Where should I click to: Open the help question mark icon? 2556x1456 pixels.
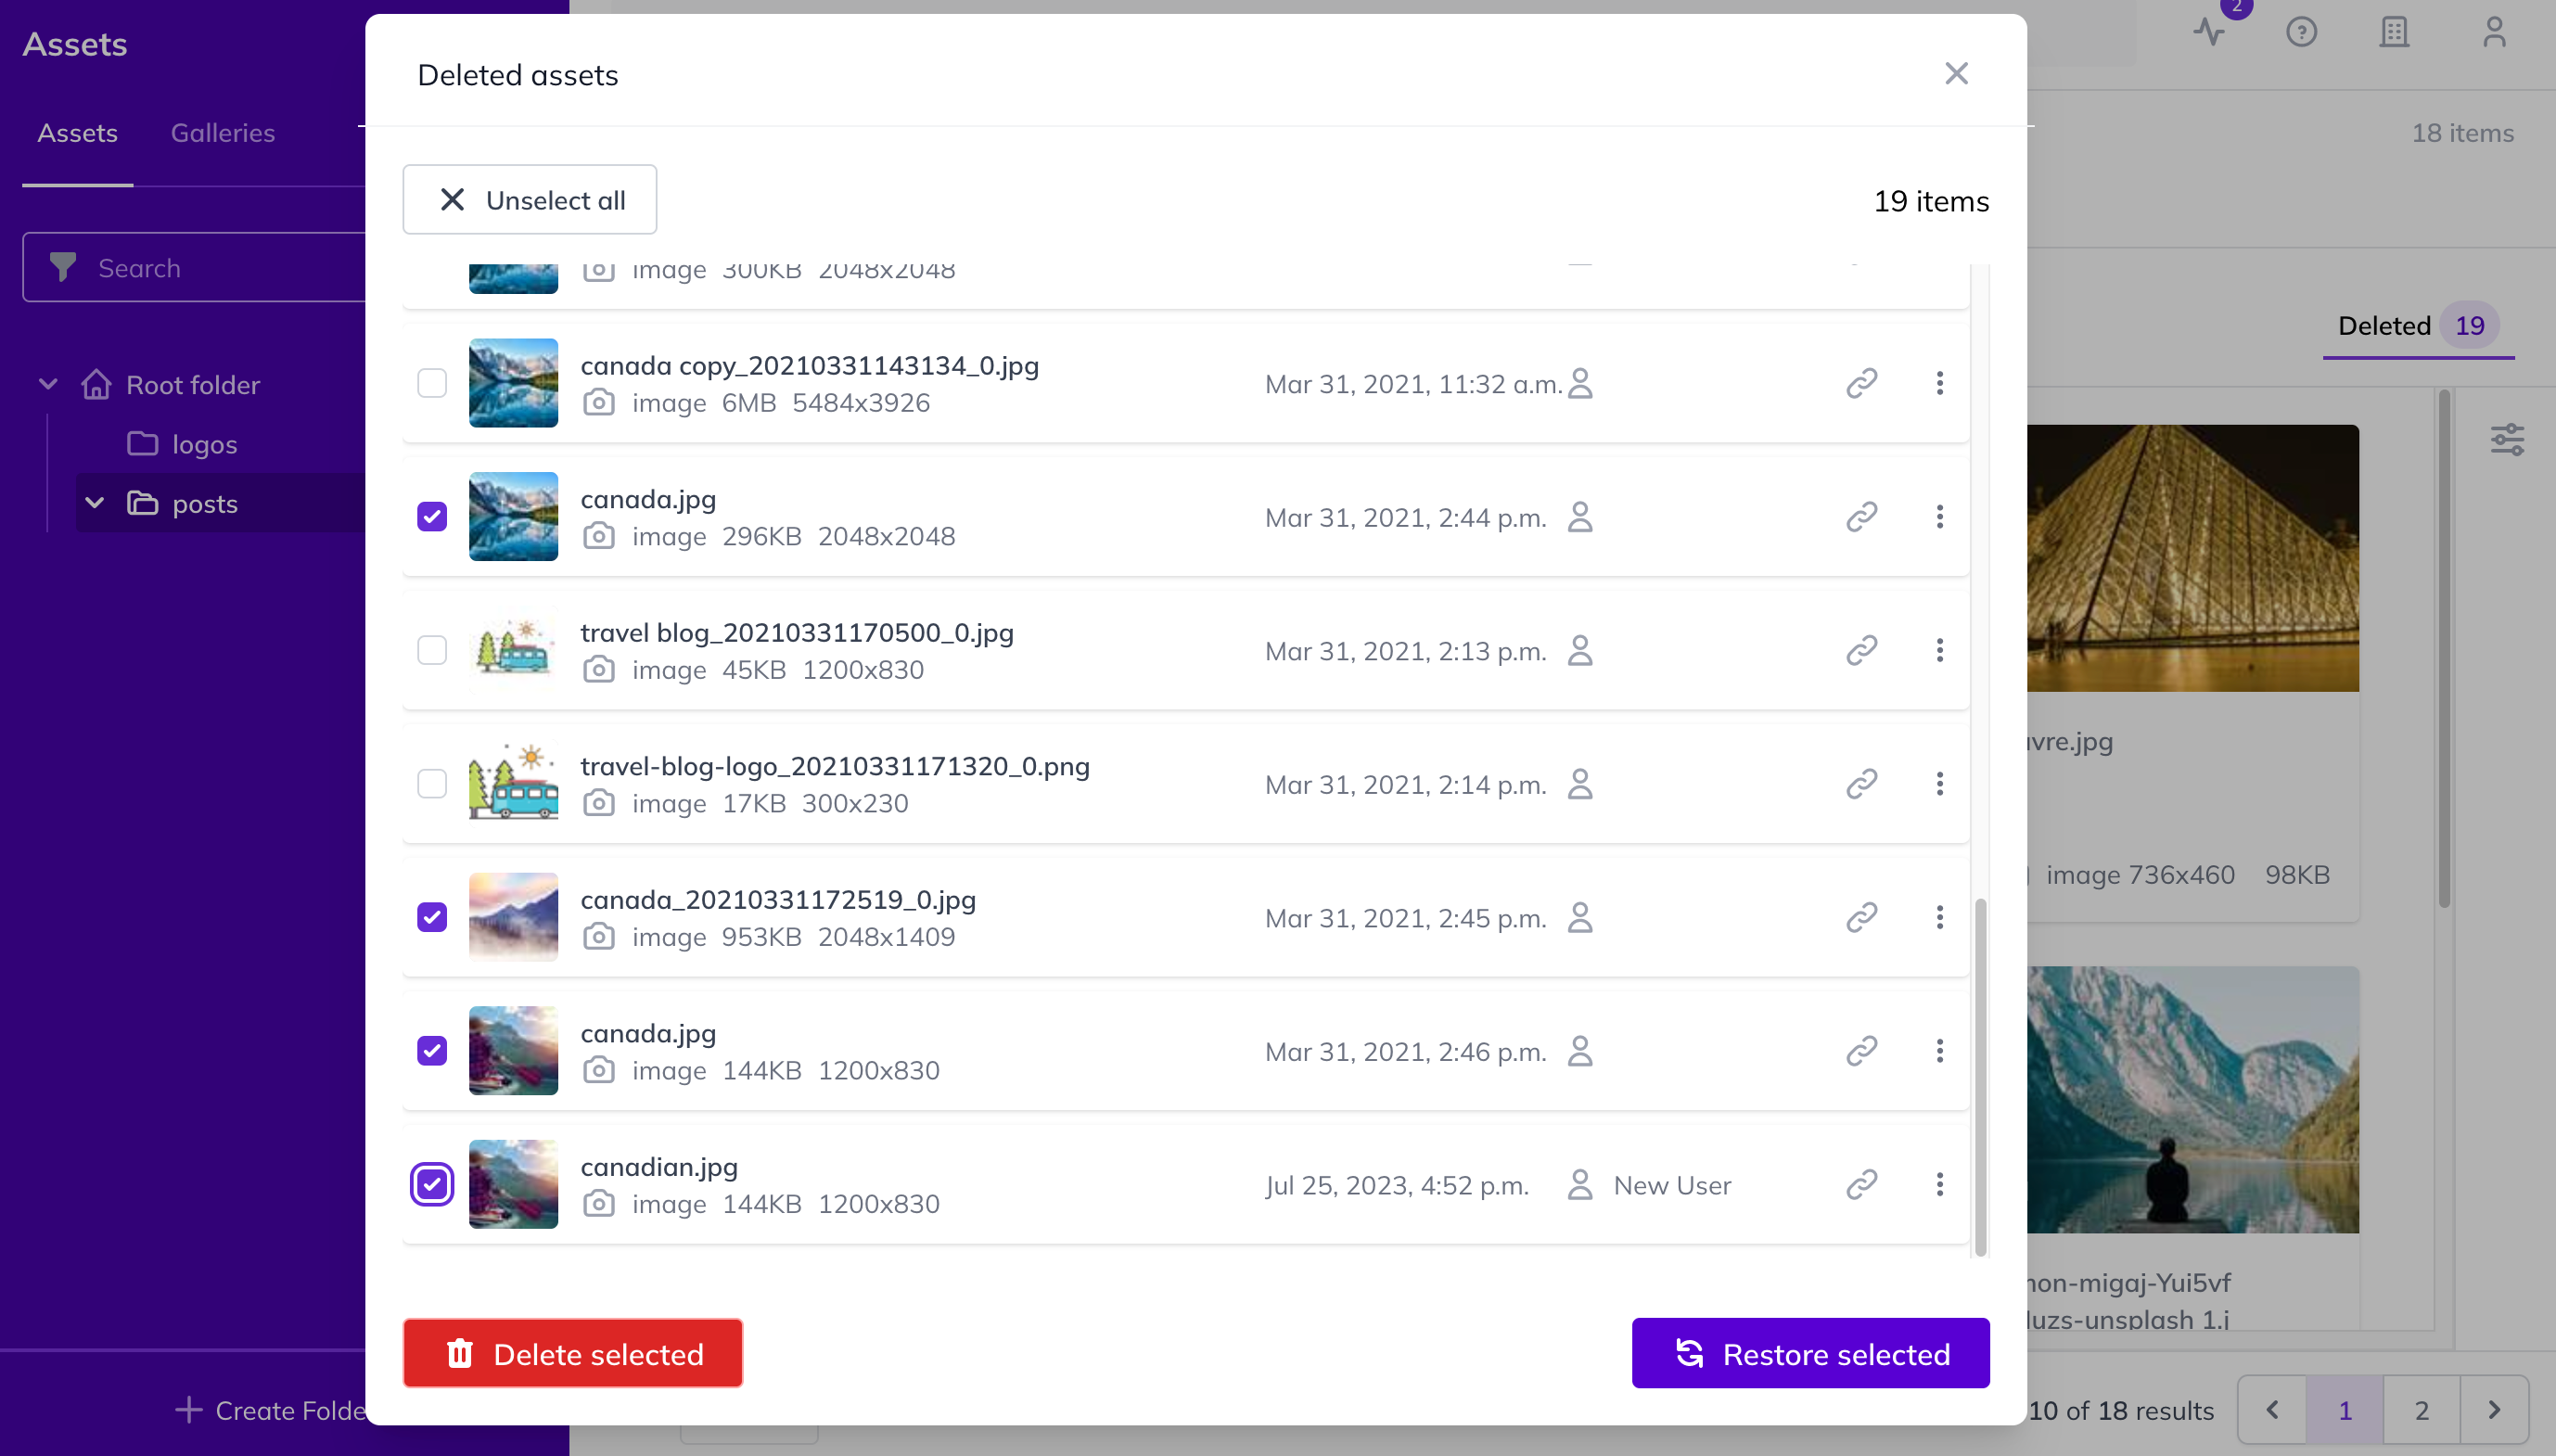(2301, 32)
